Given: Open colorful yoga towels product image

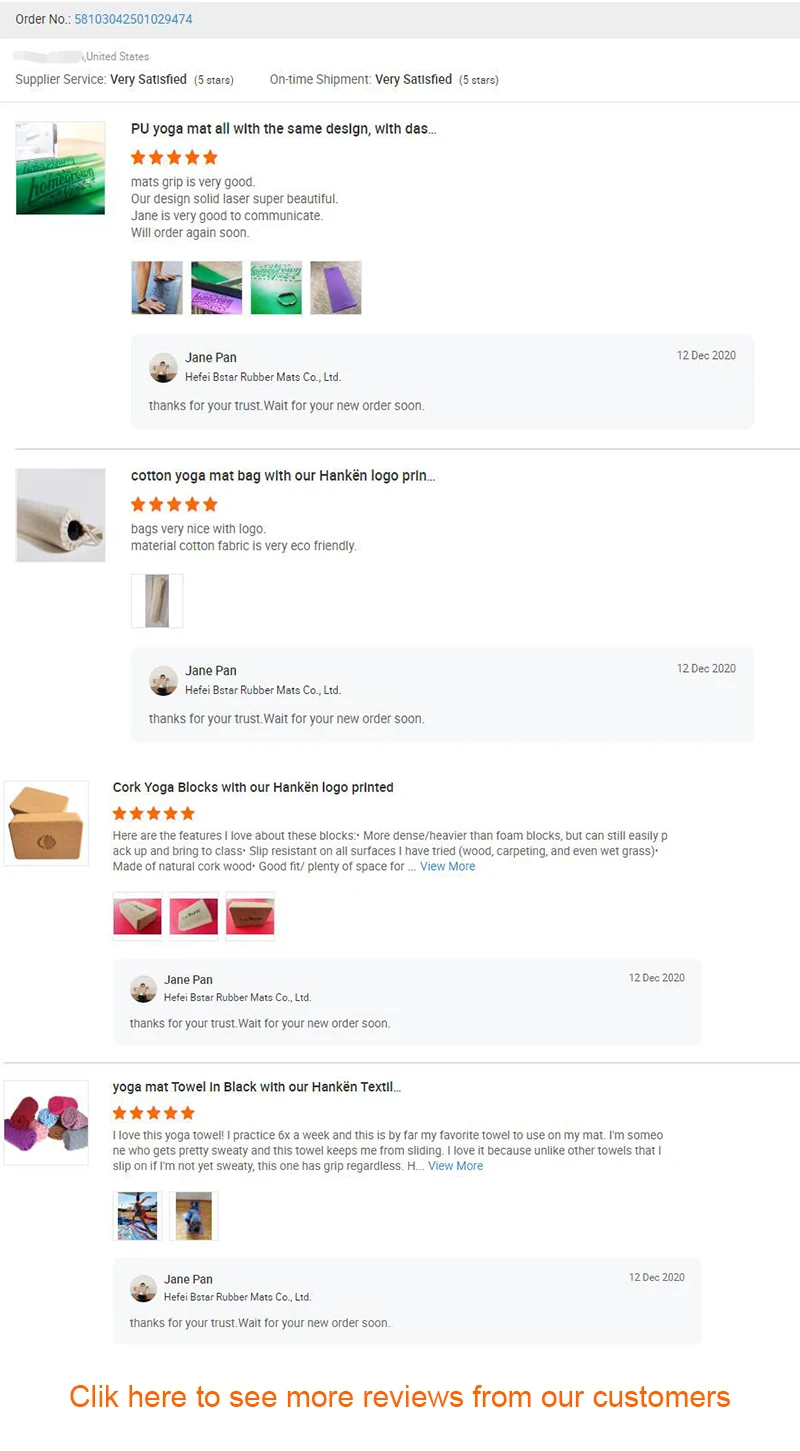Looking at the screenshot, I should [46, 1123].
